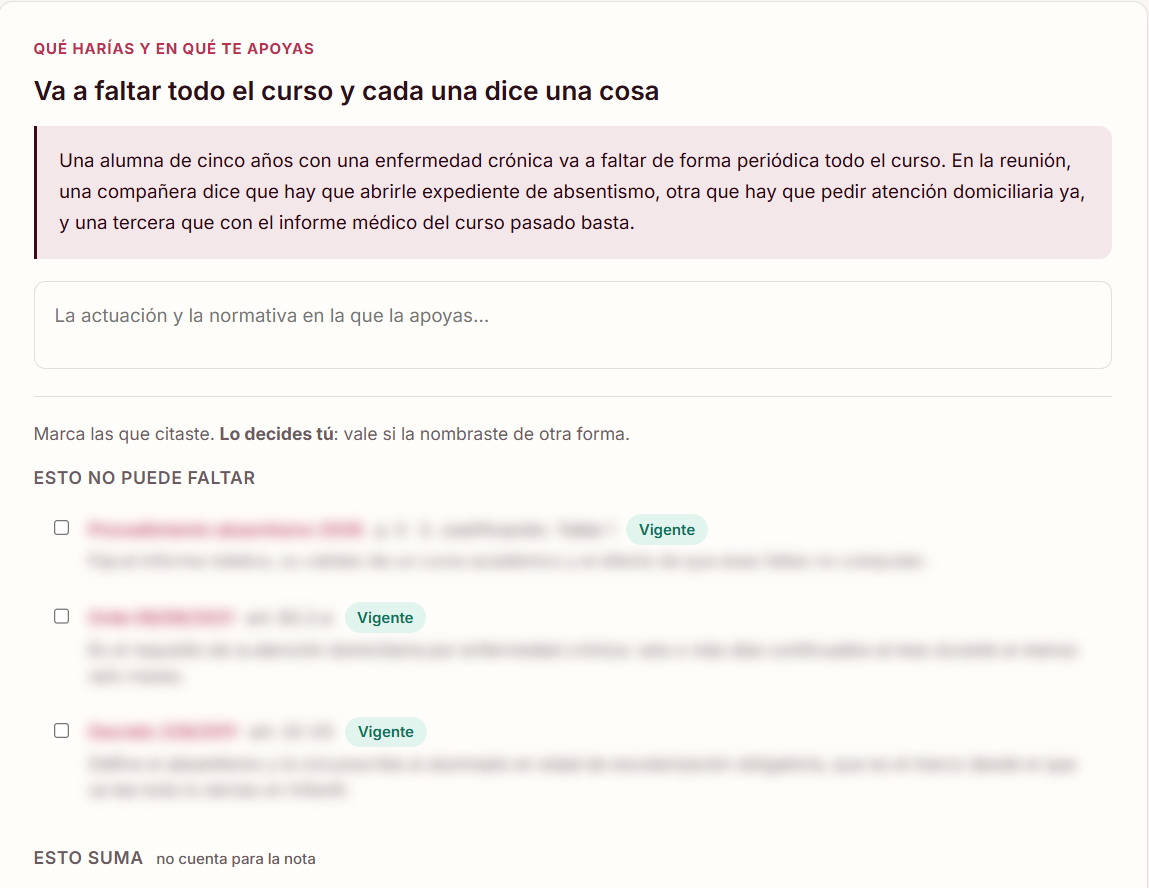Viewport: 1149px width, 888px height.
Task: Click the Vigente badge on the second norm row
Action: point(385,618)
